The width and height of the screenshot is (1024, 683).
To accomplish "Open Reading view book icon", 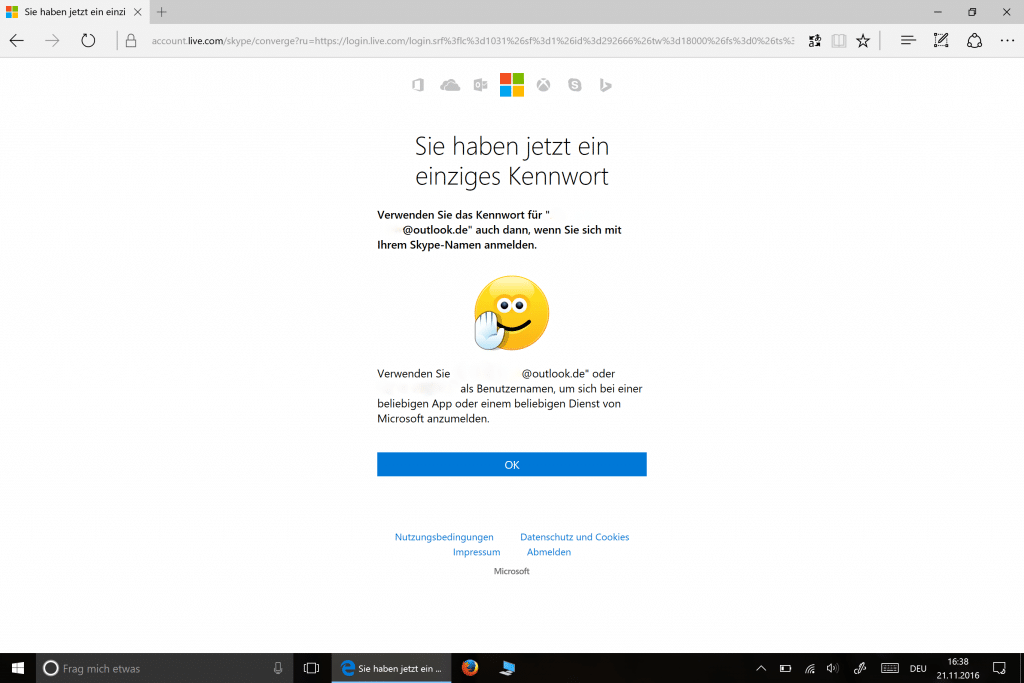I will tap(839, 40).
